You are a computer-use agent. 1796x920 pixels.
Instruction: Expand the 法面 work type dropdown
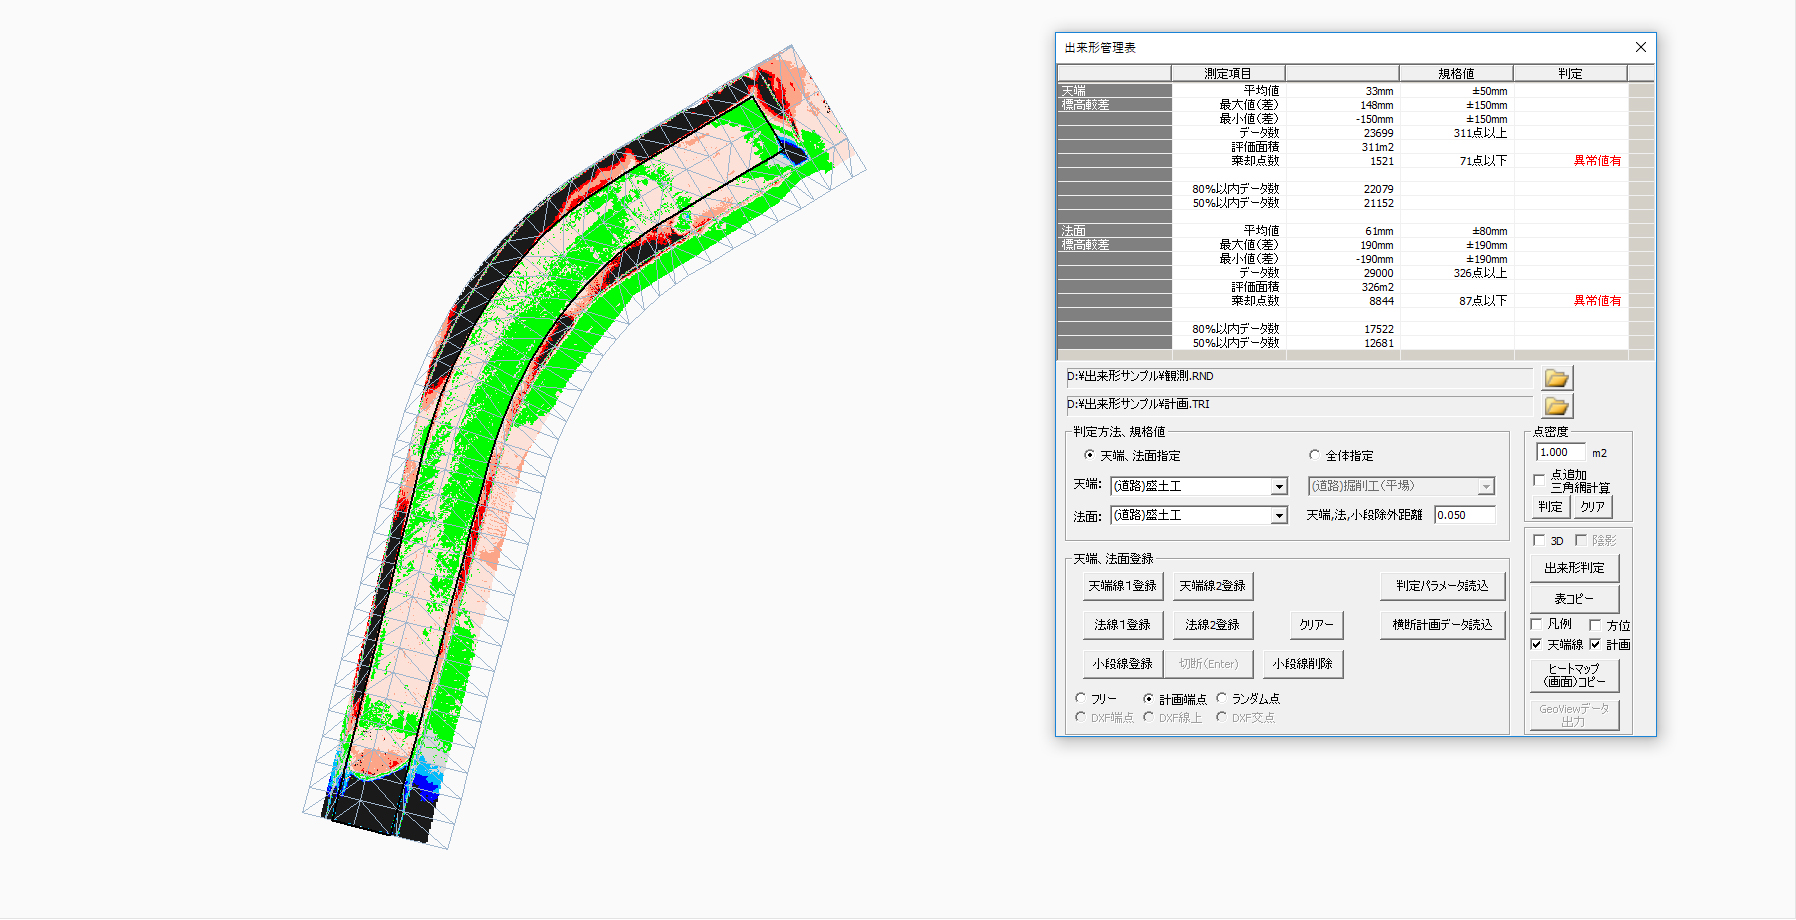(x=1278, y=516)
